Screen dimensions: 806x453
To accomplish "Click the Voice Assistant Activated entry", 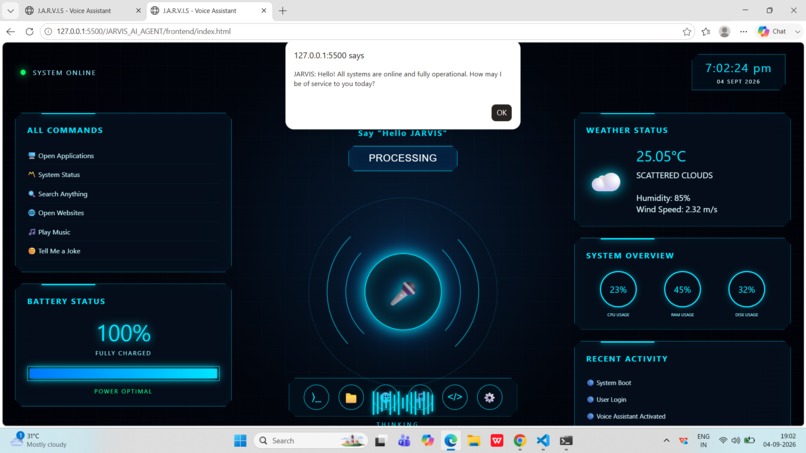I will click(626, 416).
